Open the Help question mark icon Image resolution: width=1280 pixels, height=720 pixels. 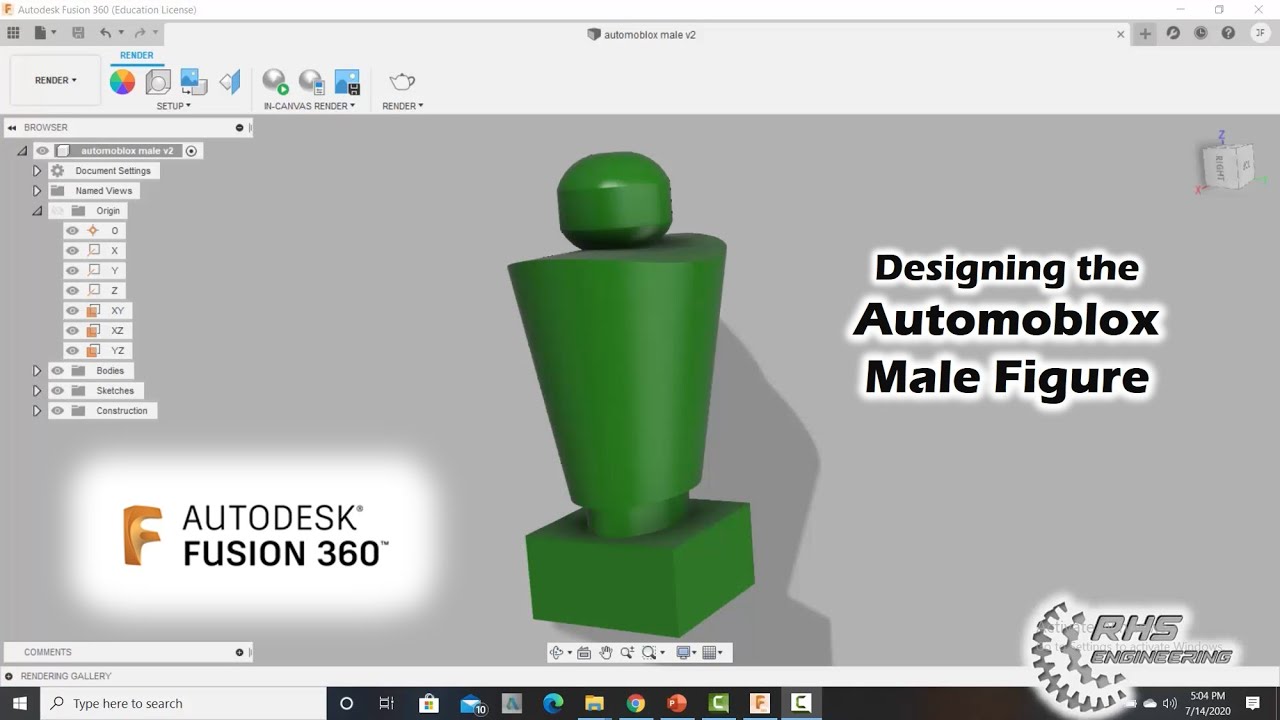point(1228,33)
